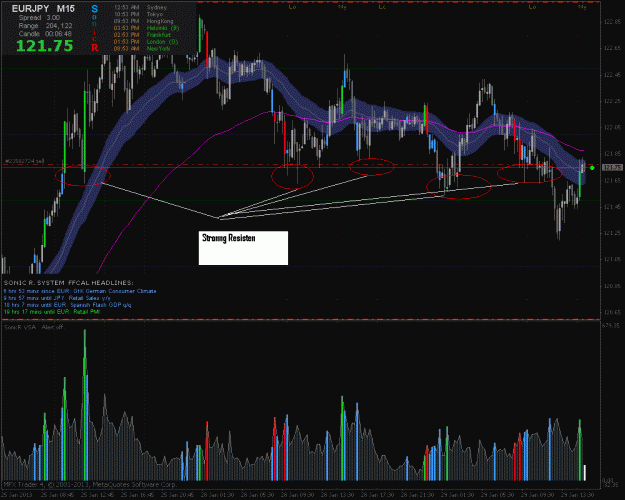Image resolution: width=625 pixels, height=500 pixels.
Task: Click 121.45 on the price scale
Action: (x=612, y=207)
